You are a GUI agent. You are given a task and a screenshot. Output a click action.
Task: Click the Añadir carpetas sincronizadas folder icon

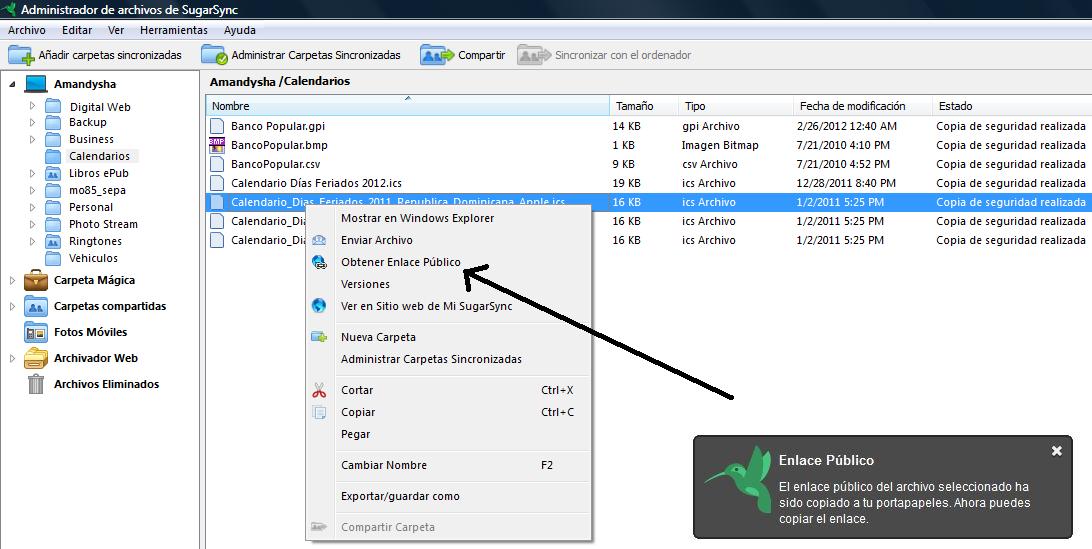pos(21,55)
